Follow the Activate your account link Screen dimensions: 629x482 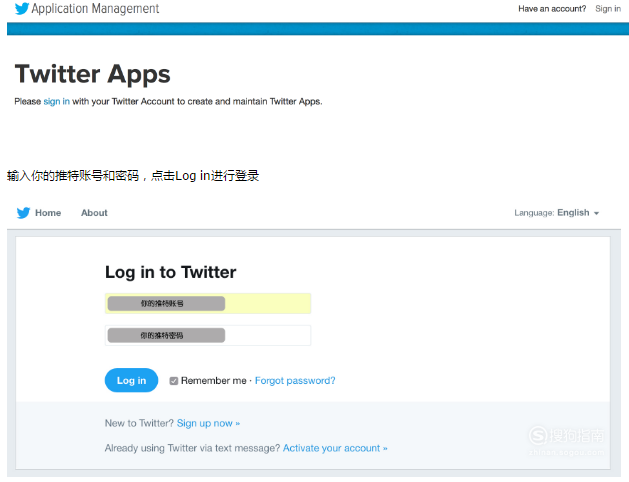(x=335, y=448)
